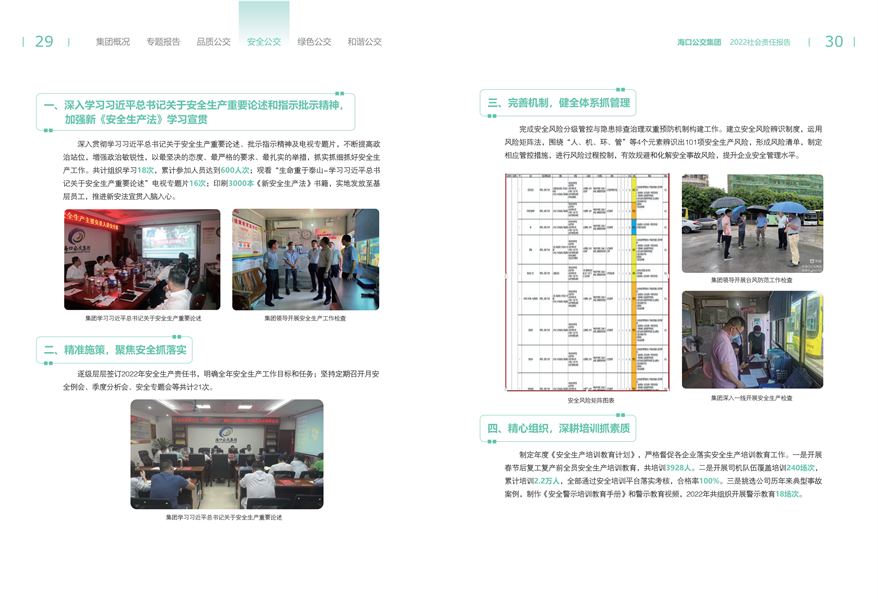878x600 pixels.
Task: Open the 安全风险矩阵图表 table image
Action: pyautogui.click(x=590, y=283)
